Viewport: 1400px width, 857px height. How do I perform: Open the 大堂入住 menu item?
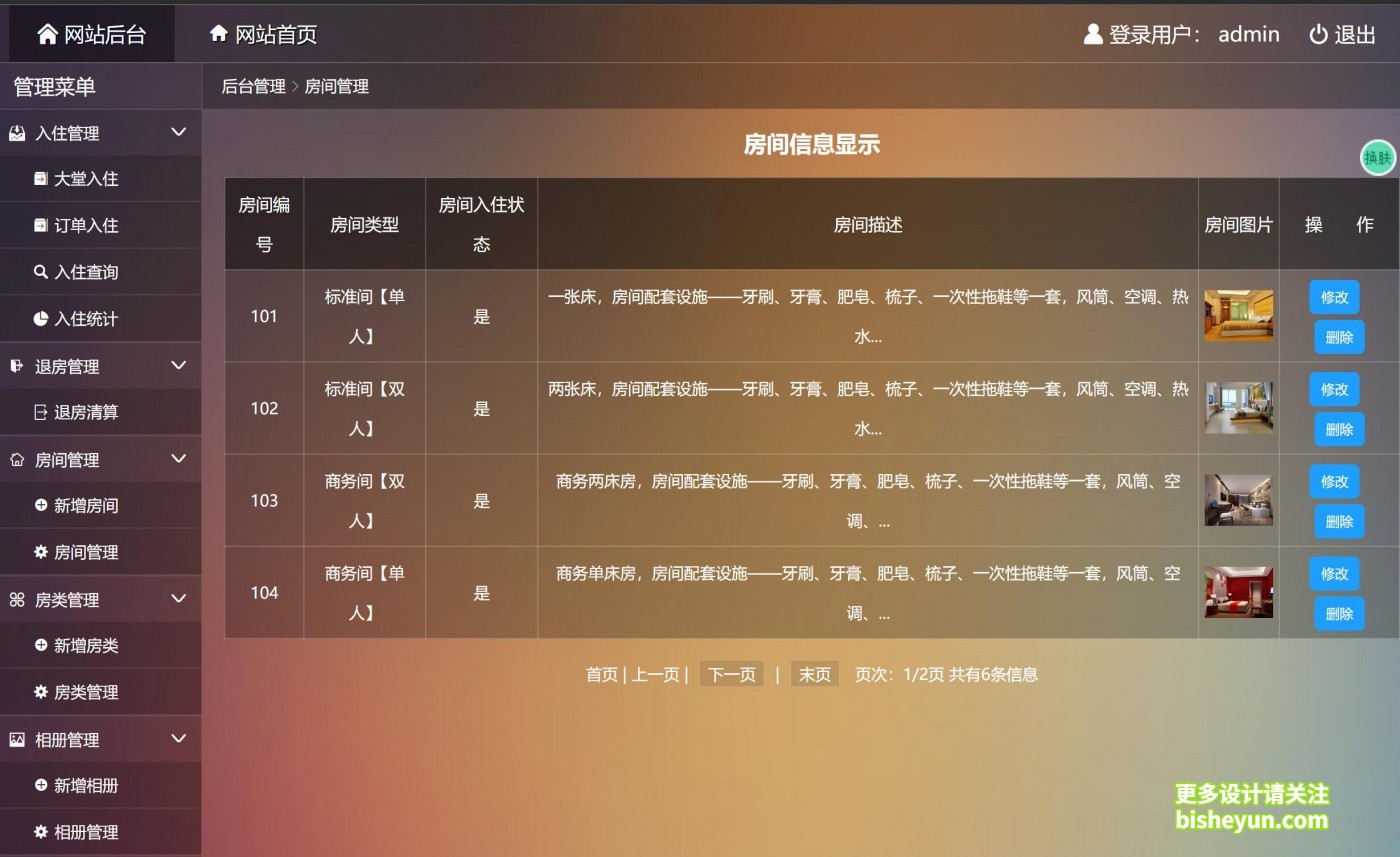click(100, 179)
